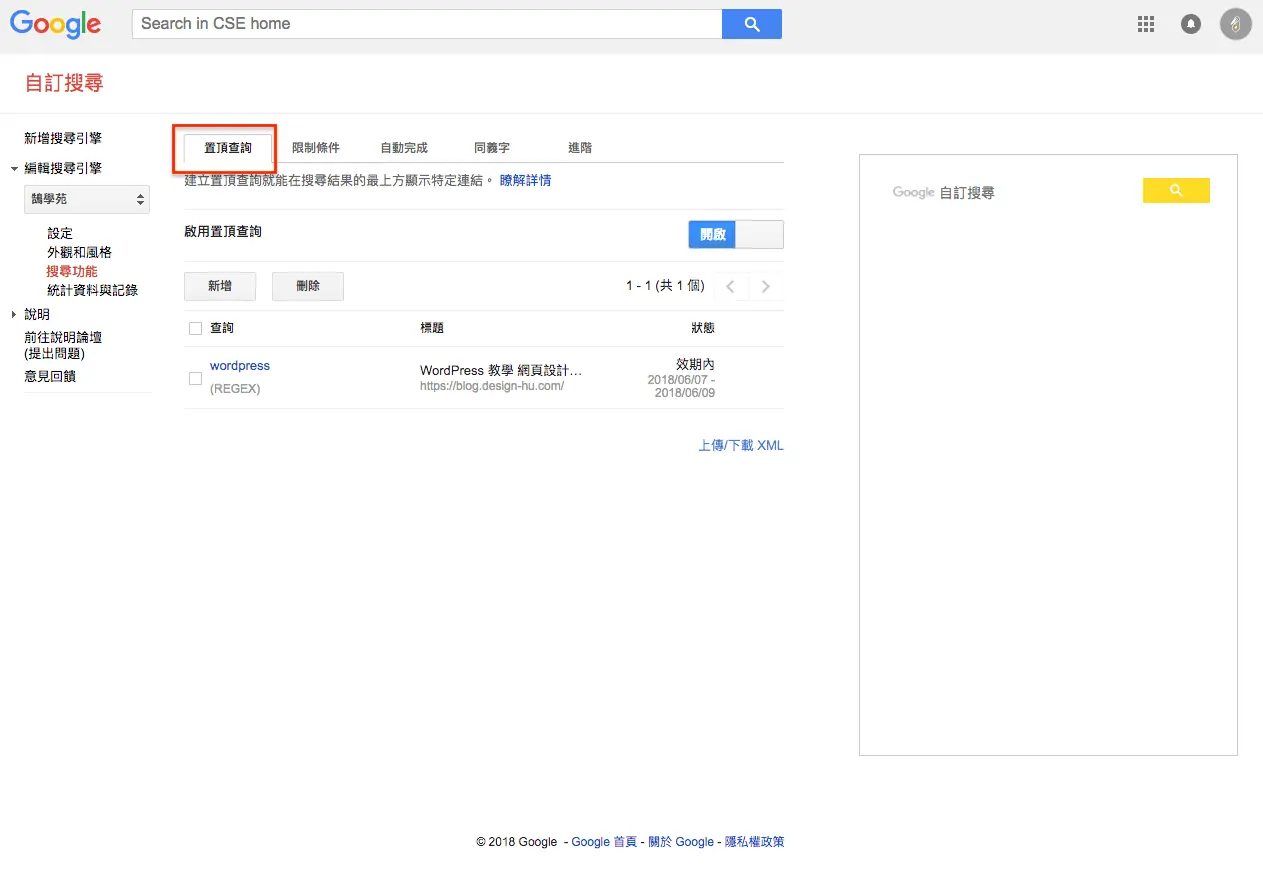Open the account avatar menu
Image resolution: width=1263 pixels, height=884 pixels.
click(x=1236, y=24)
